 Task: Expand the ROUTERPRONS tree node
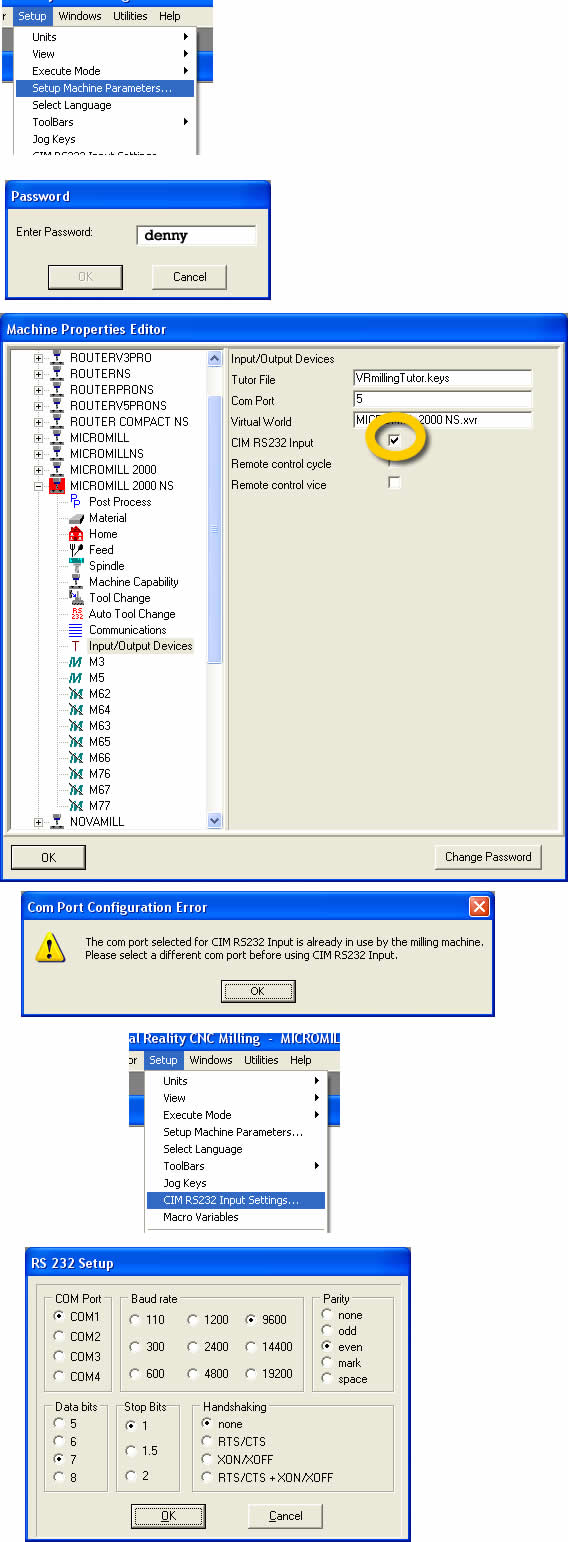point(39,390)
